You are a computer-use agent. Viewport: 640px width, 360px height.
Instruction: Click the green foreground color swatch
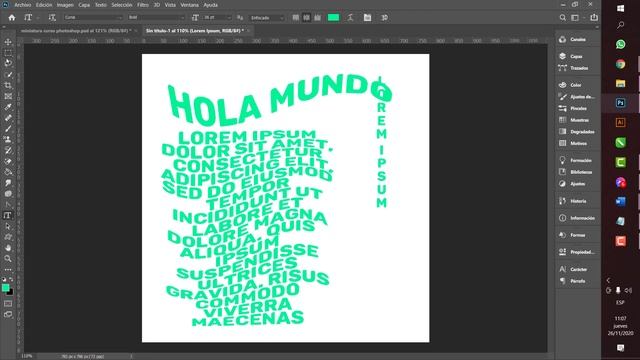pyautogui.click(x=5, y=288)
